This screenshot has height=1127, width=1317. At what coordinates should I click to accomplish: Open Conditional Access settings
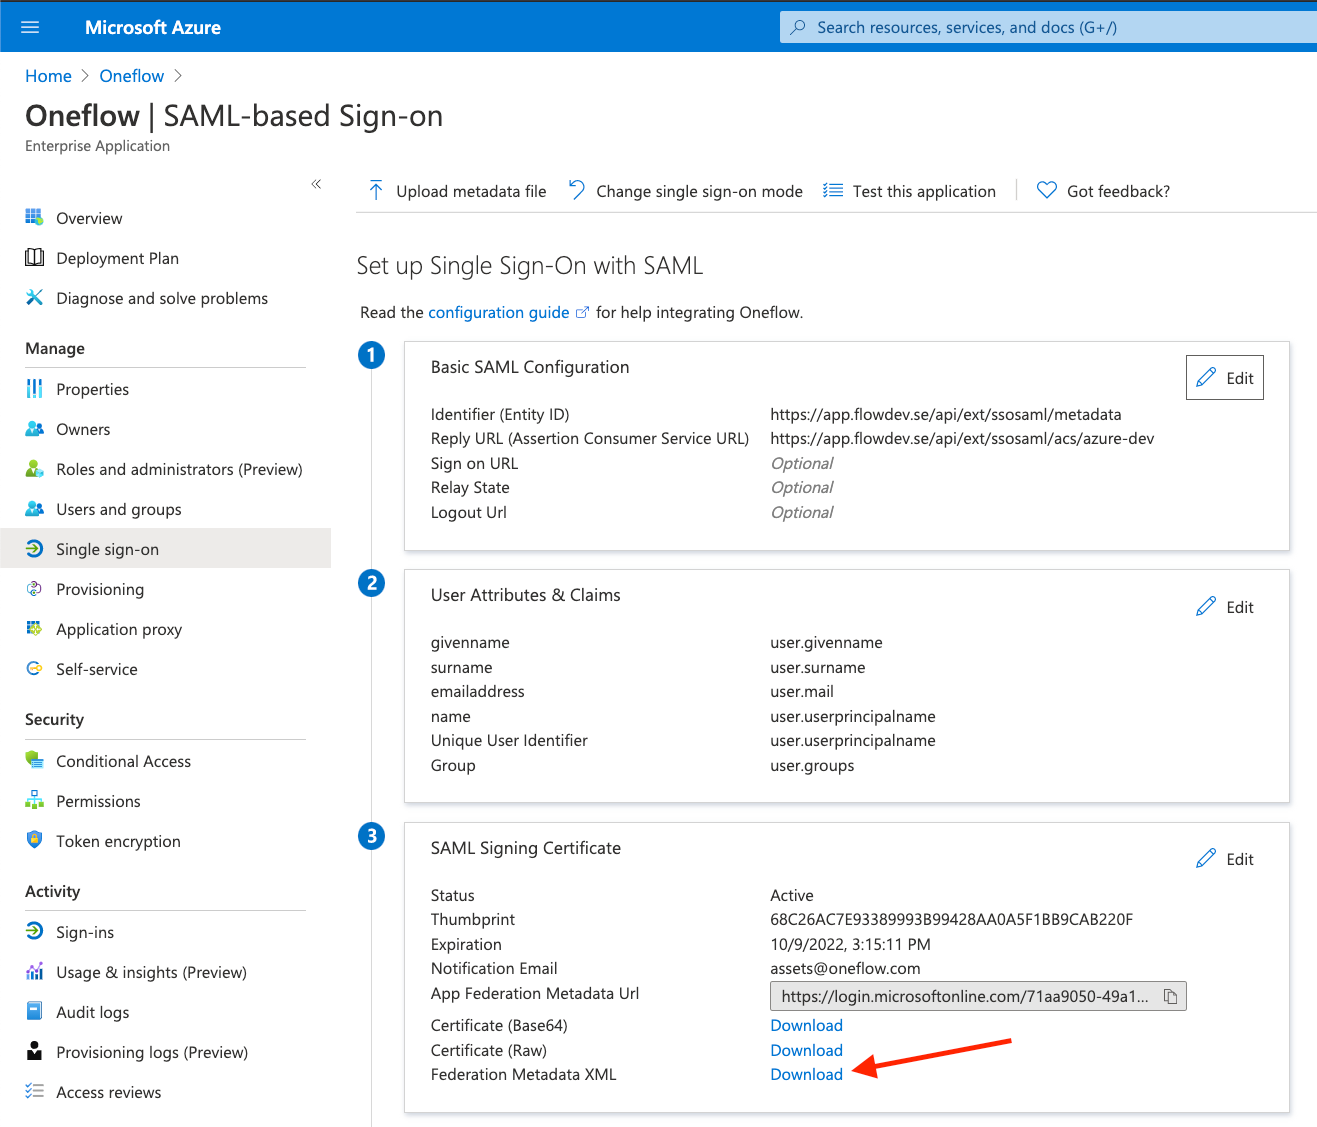[123, 760]
